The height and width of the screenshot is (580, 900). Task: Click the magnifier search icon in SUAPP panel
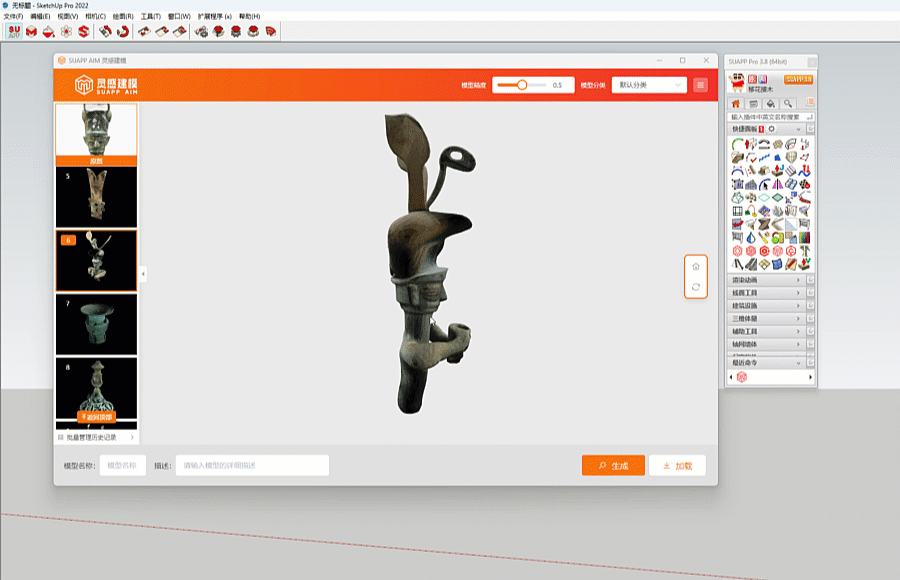point(788,103)
